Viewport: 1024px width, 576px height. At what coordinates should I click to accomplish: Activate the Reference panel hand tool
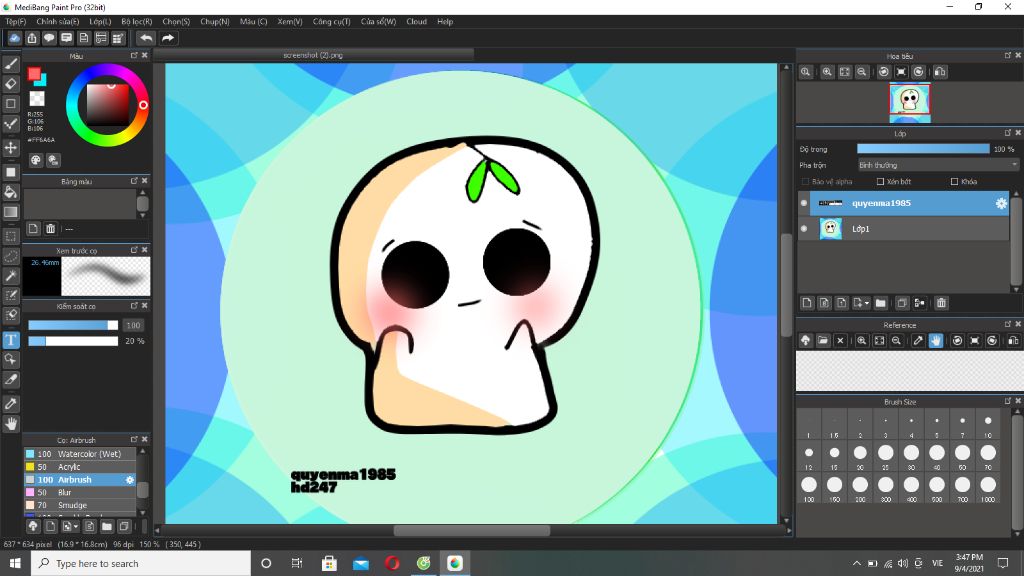[936, 340]
